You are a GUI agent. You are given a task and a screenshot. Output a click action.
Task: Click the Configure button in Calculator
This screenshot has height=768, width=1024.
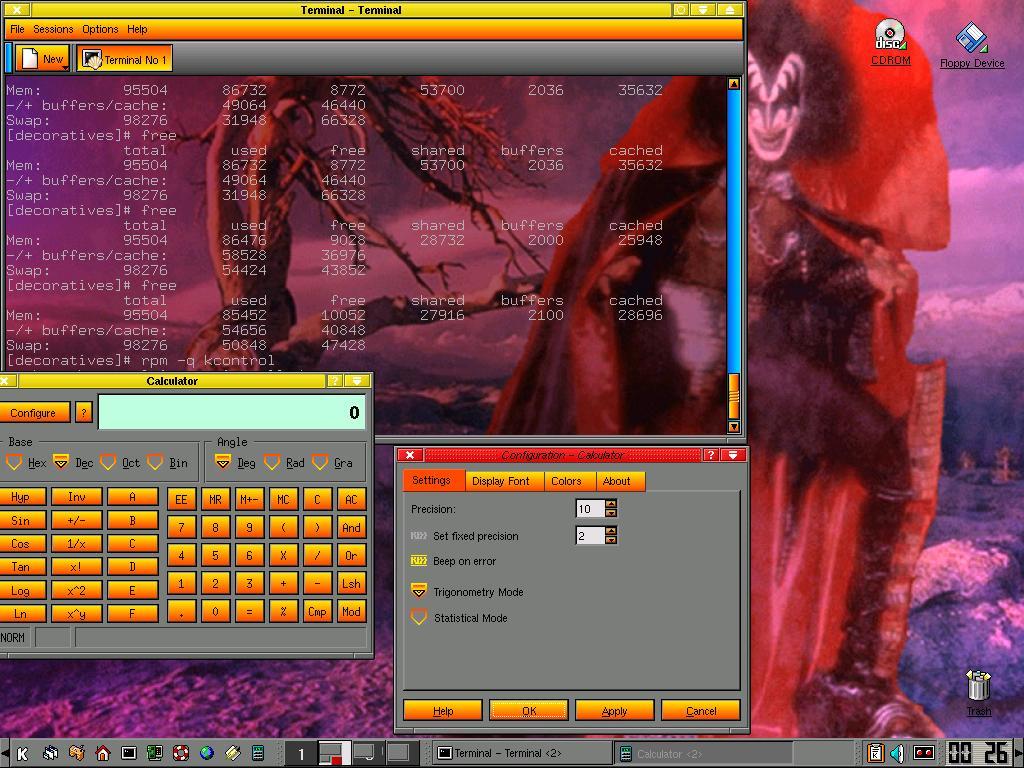point(34,413)
